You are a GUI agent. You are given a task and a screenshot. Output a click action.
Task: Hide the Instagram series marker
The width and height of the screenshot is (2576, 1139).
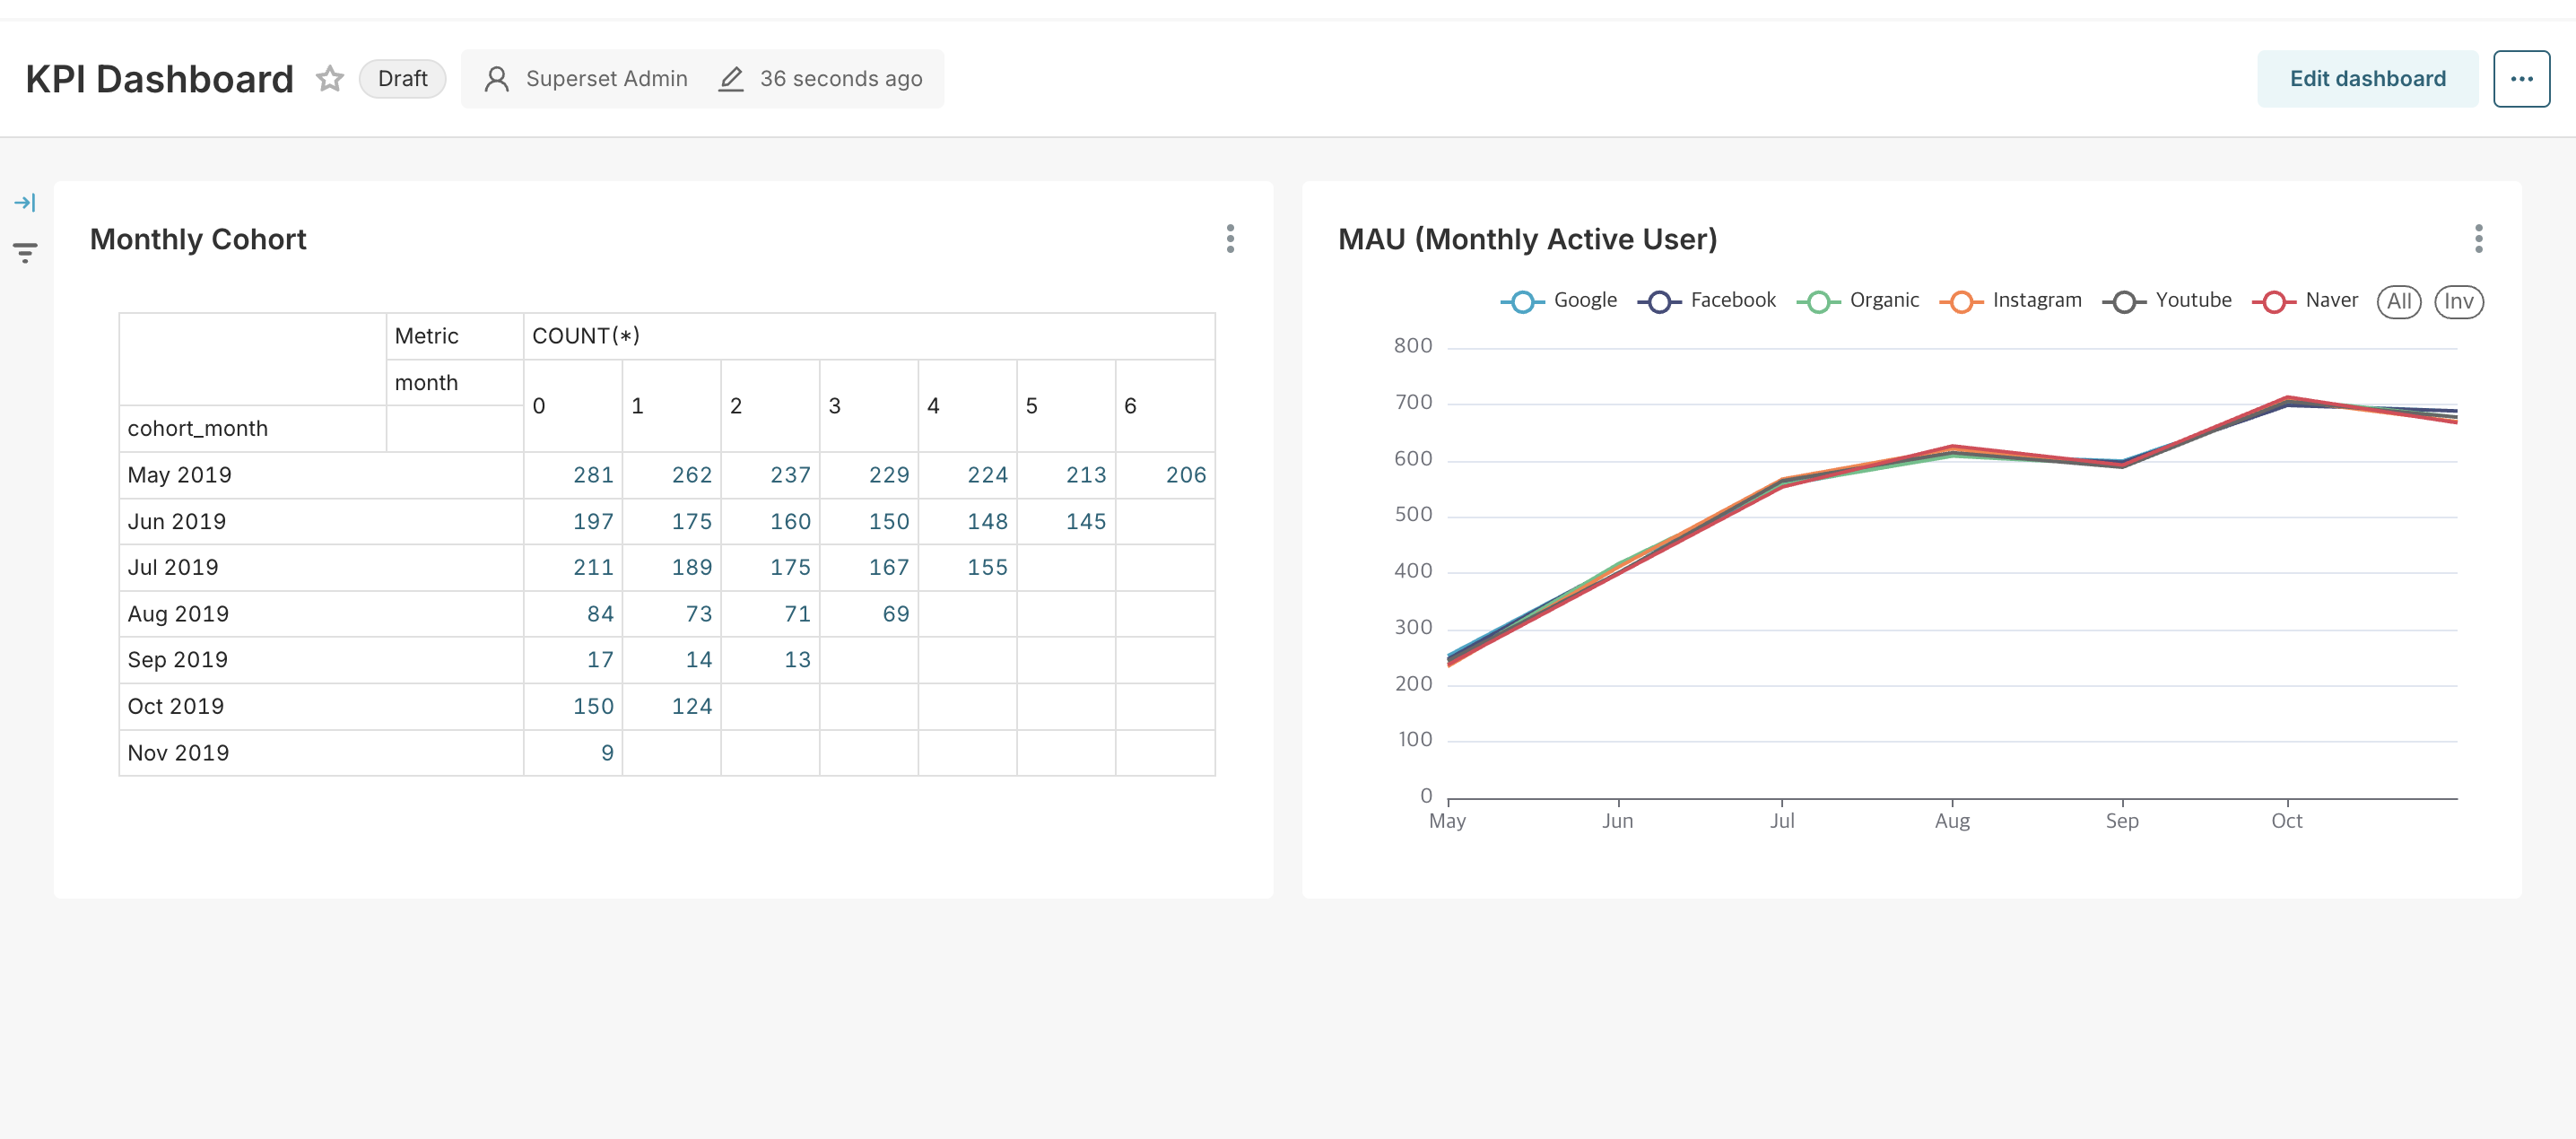point(1961,302)
